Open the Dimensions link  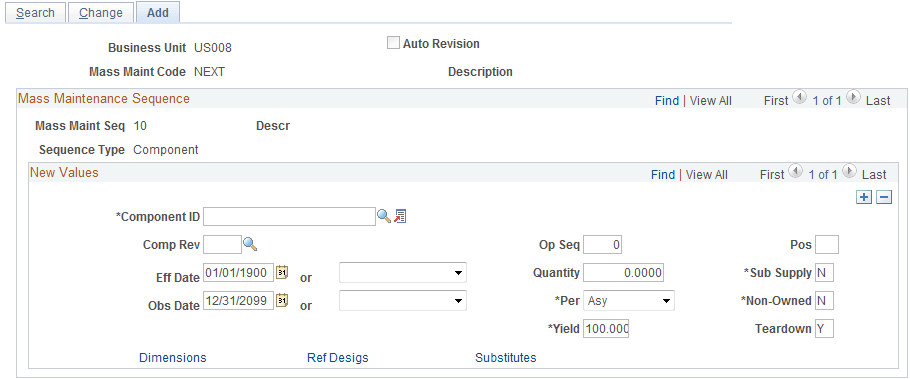point(173,358)
